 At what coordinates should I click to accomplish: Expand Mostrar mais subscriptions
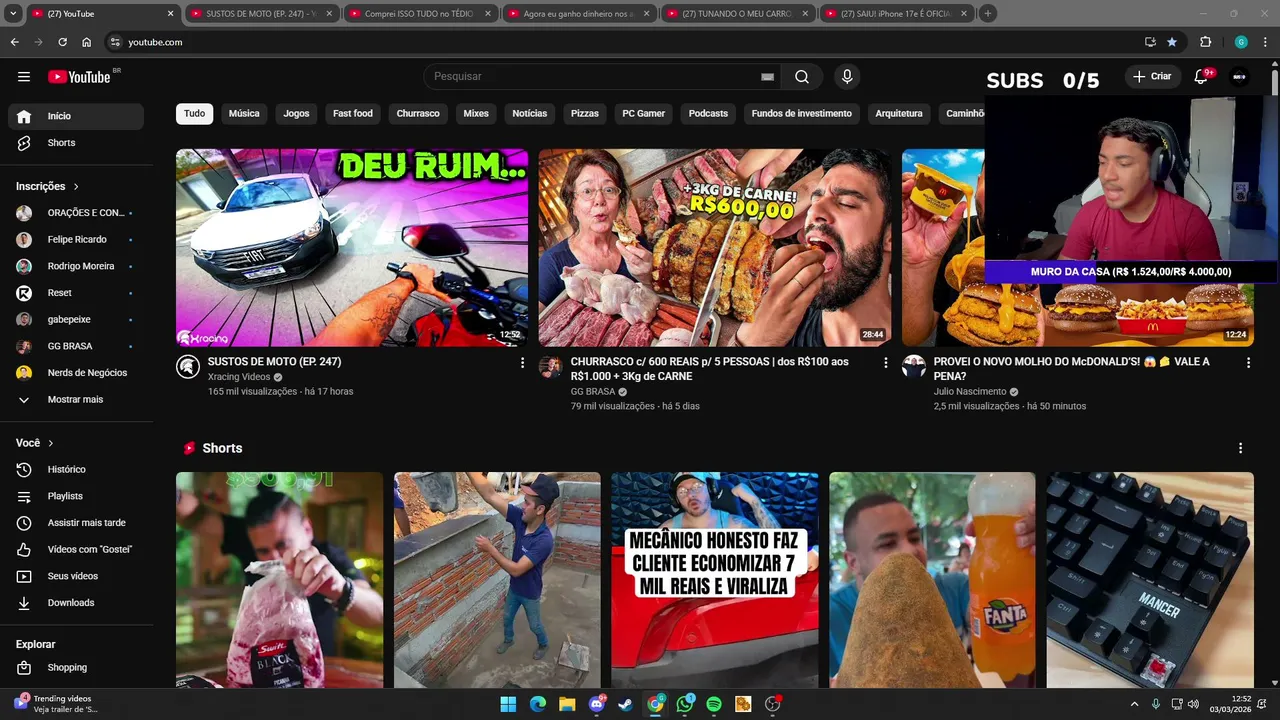pos(76,400)
